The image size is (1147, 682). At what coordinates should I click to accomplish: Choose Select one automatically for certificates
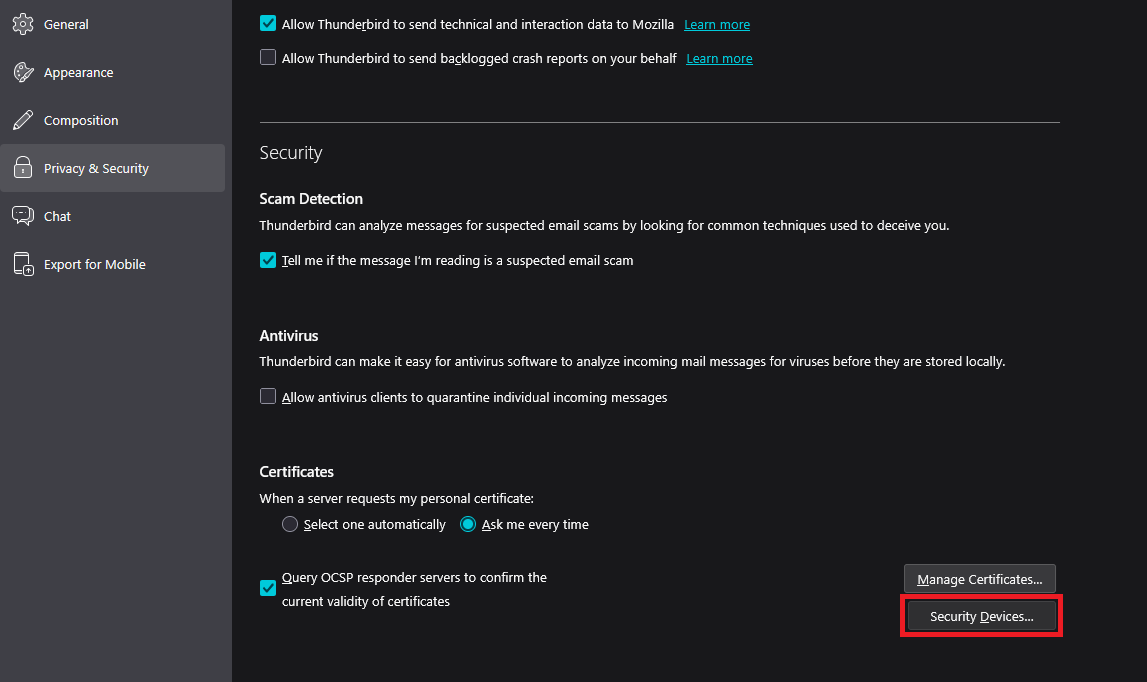pos(290,524)
